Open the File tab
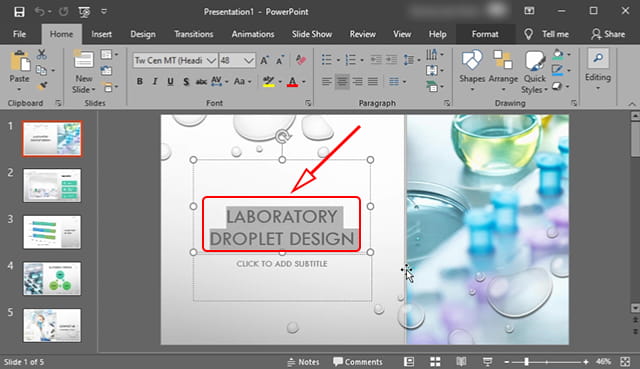Image resolution: width=640 pixels, height=369 pixels. (x=19, y=34)
